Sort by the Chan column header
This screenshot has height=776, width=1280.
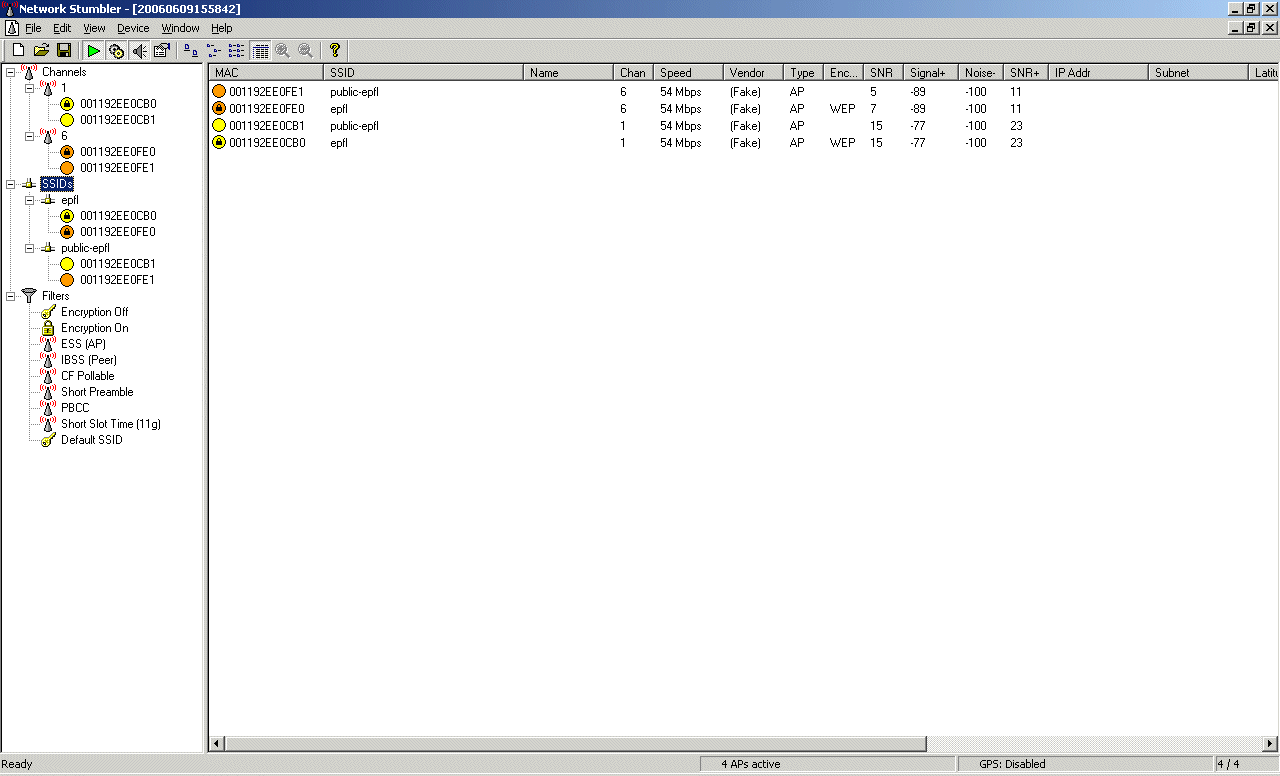click(633, 73)
